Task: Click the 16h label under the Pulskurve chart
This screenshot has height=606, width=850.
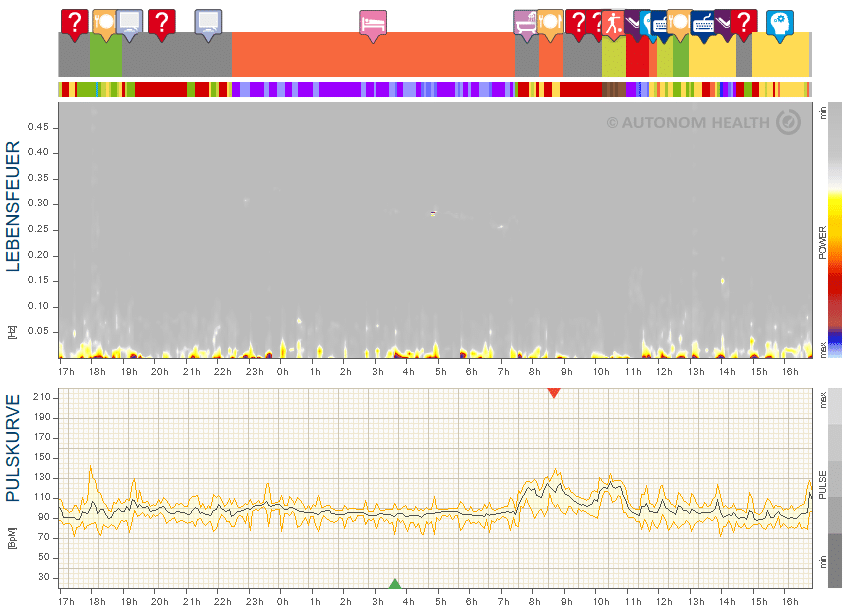Action: [790, 601]
